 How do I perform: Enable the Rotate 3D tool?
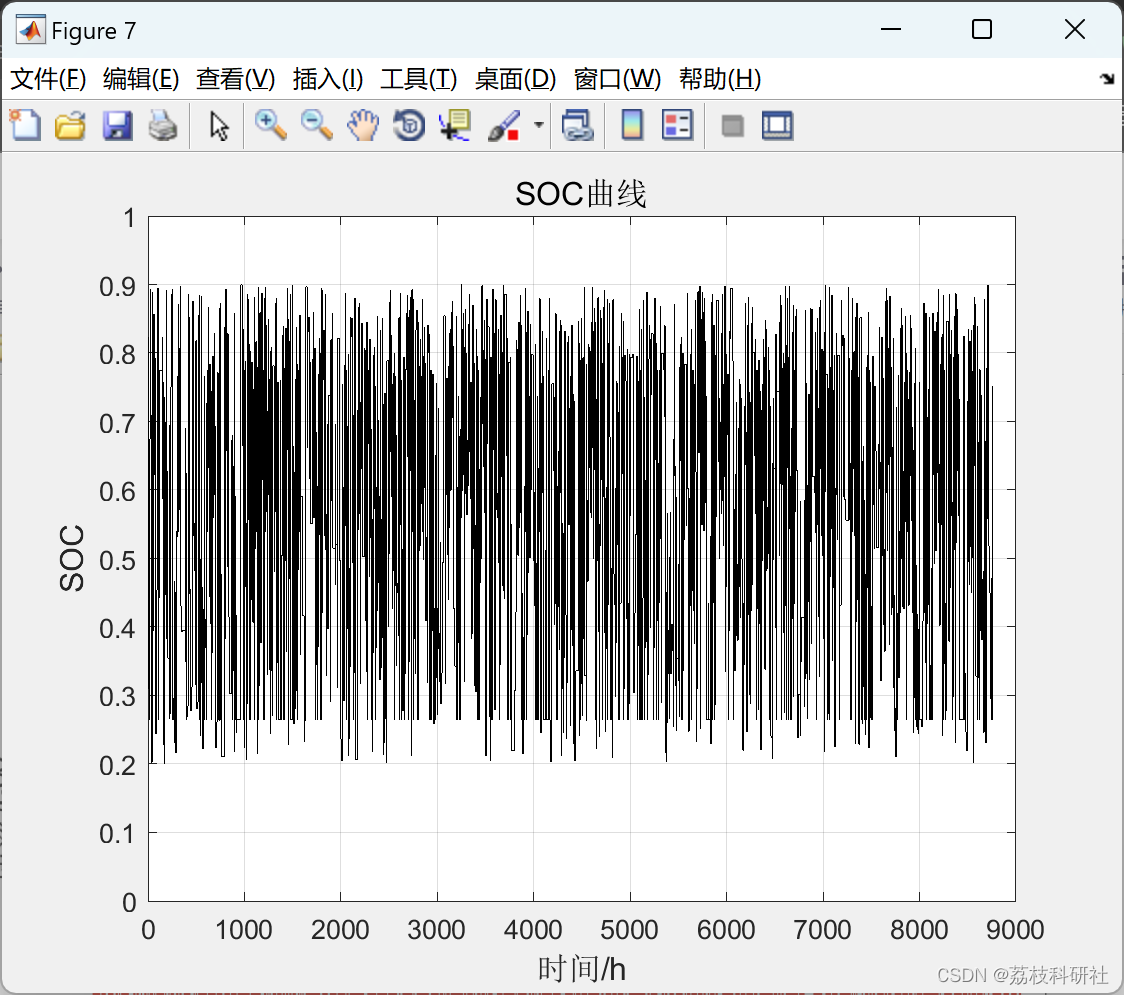(409, 125)
